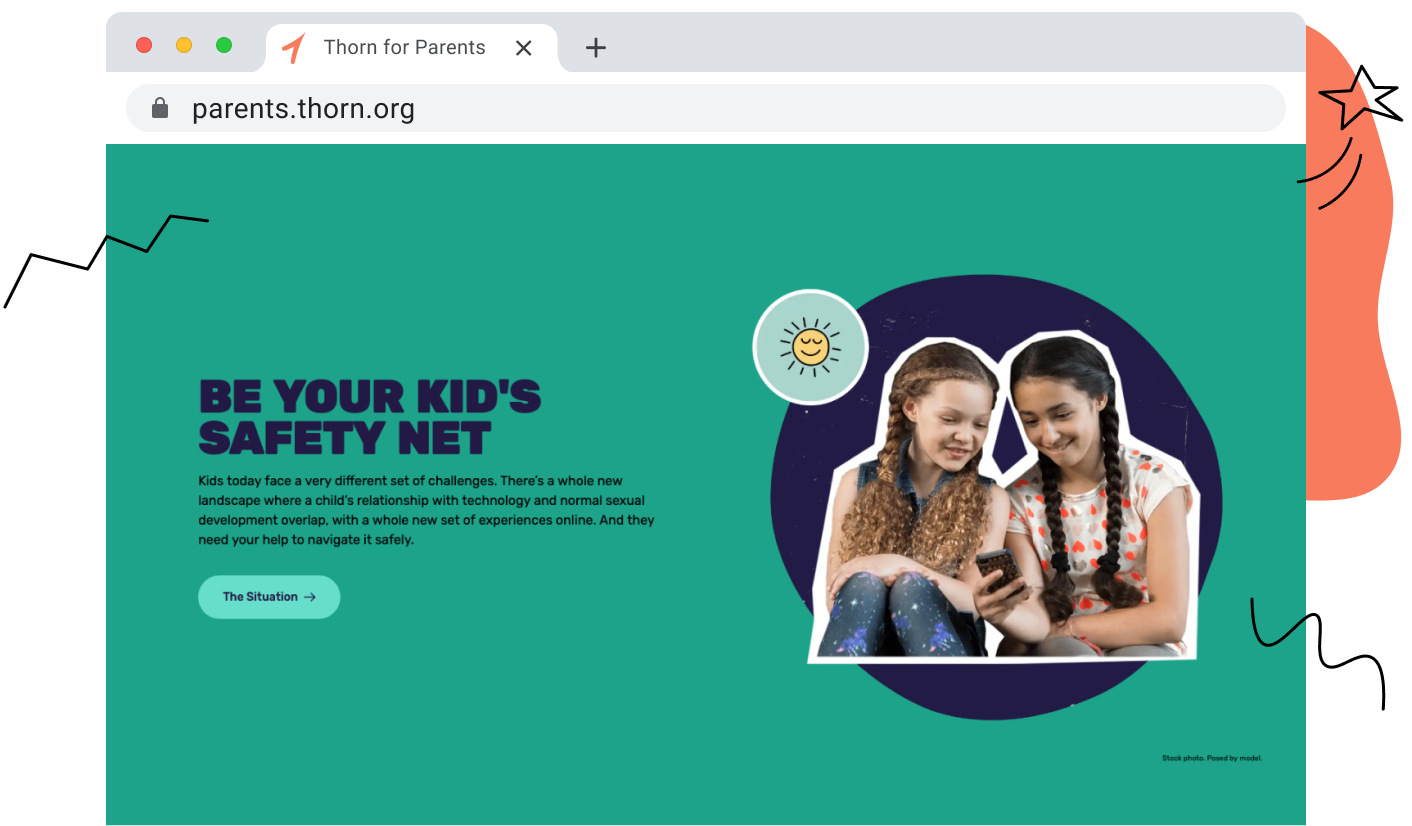Click the Stock photo. Posed by model. caption
Viewport: 1412px width, 826px height.
(1212, 758)
